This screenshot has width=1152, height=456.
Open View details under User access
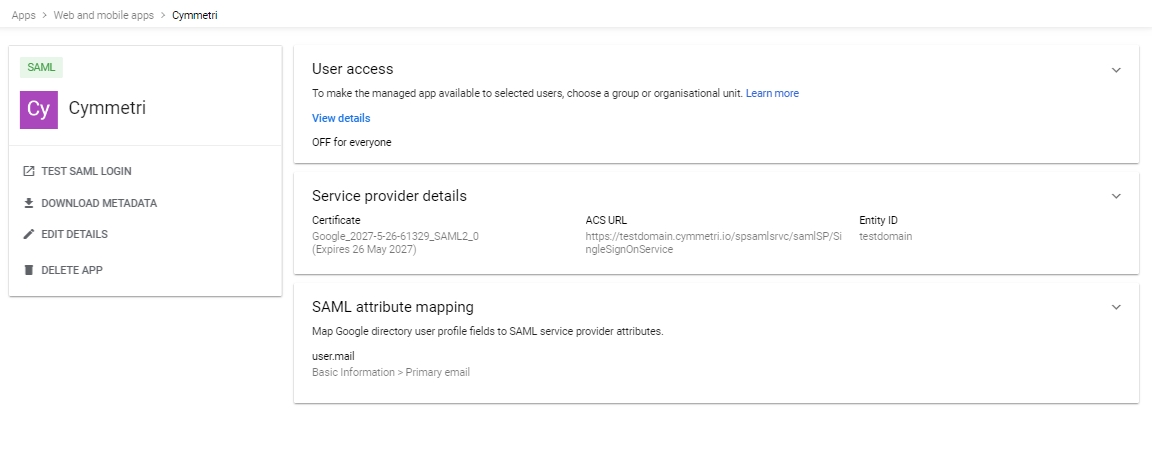pyautogui.click(x=341, y=118)
